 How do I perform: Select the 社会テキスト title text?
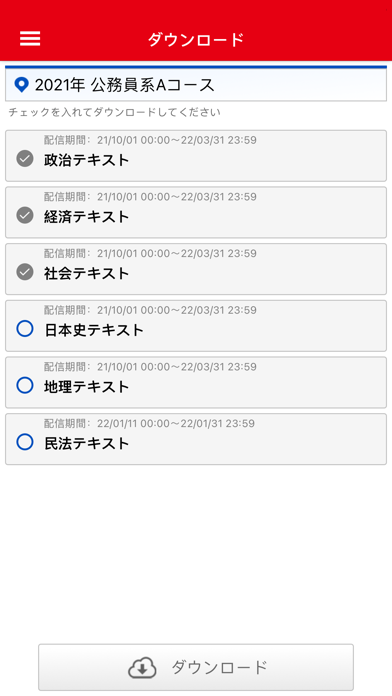point(87,273)
